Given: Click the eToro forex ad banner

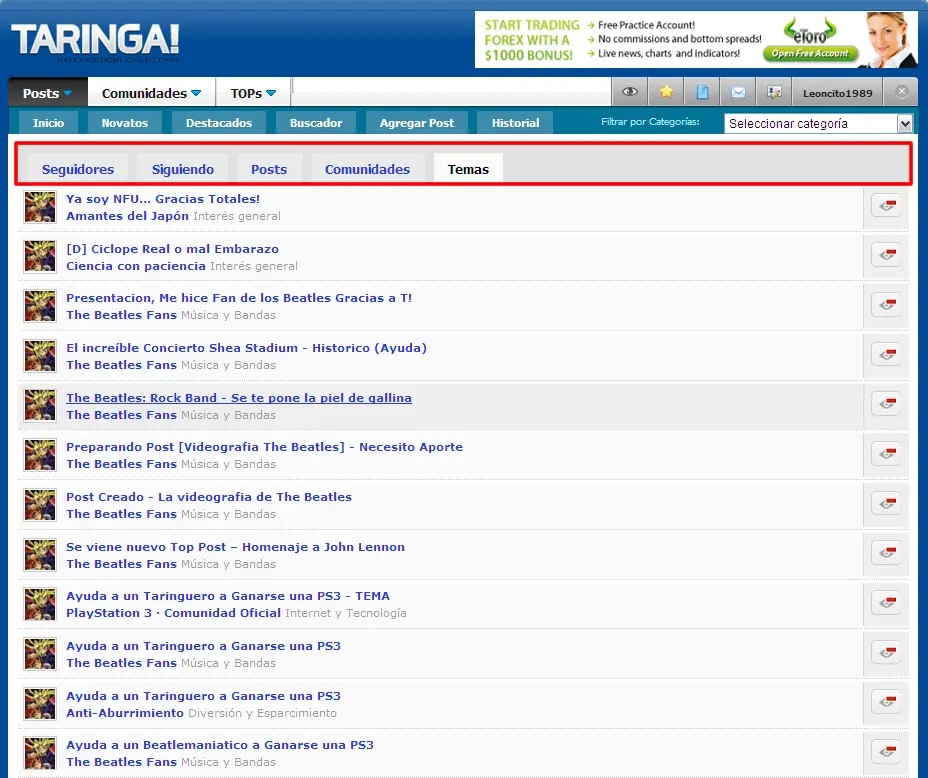Looking at the screenshot, I should point(695,39).
